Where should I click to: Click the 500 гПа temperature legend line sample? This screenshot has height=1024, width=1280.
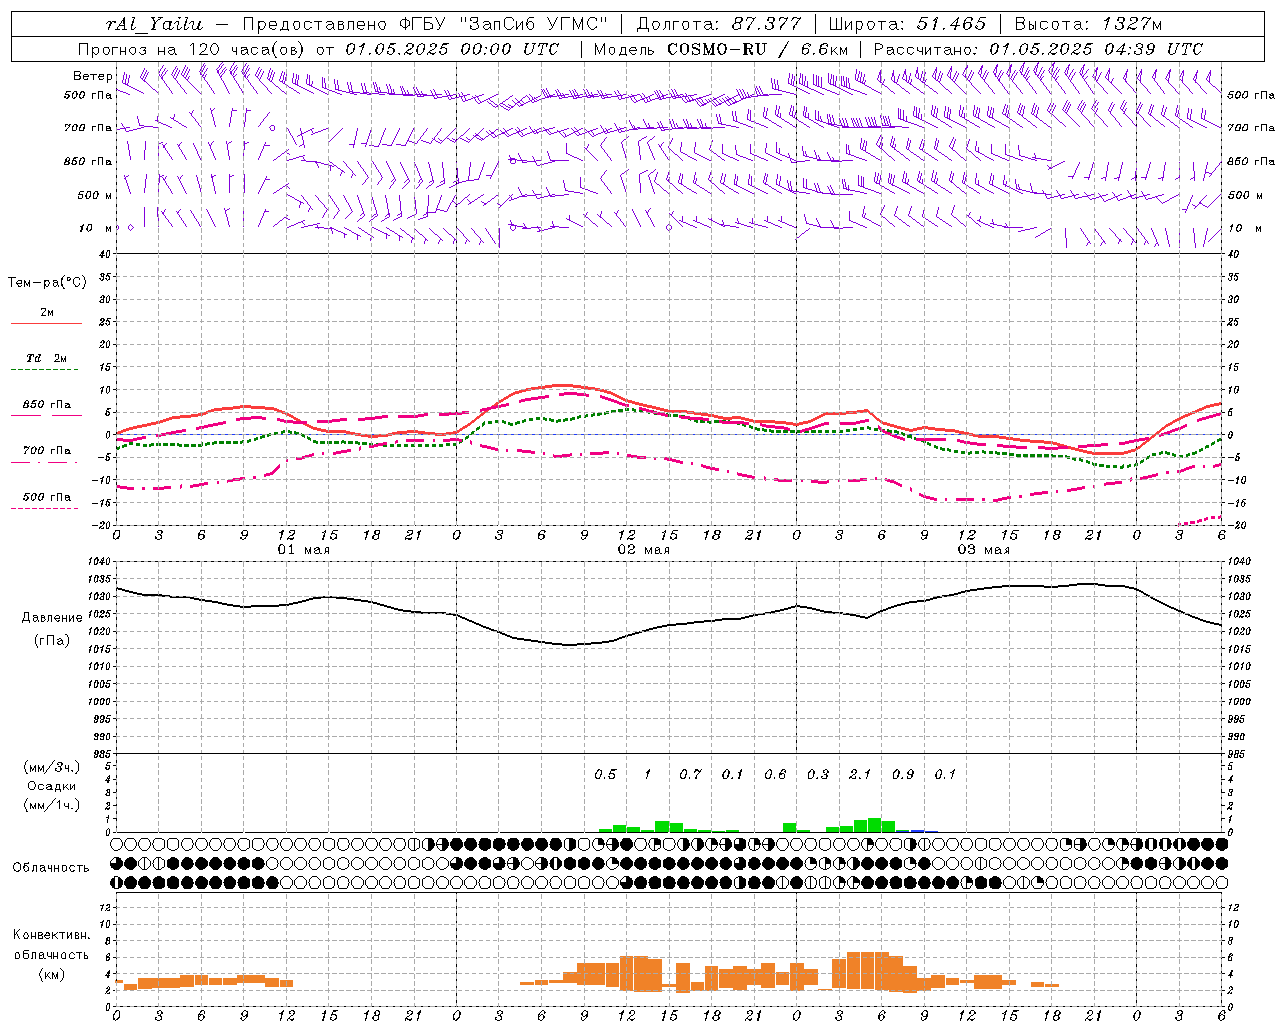pyautogui.click(x=46, y=509)
